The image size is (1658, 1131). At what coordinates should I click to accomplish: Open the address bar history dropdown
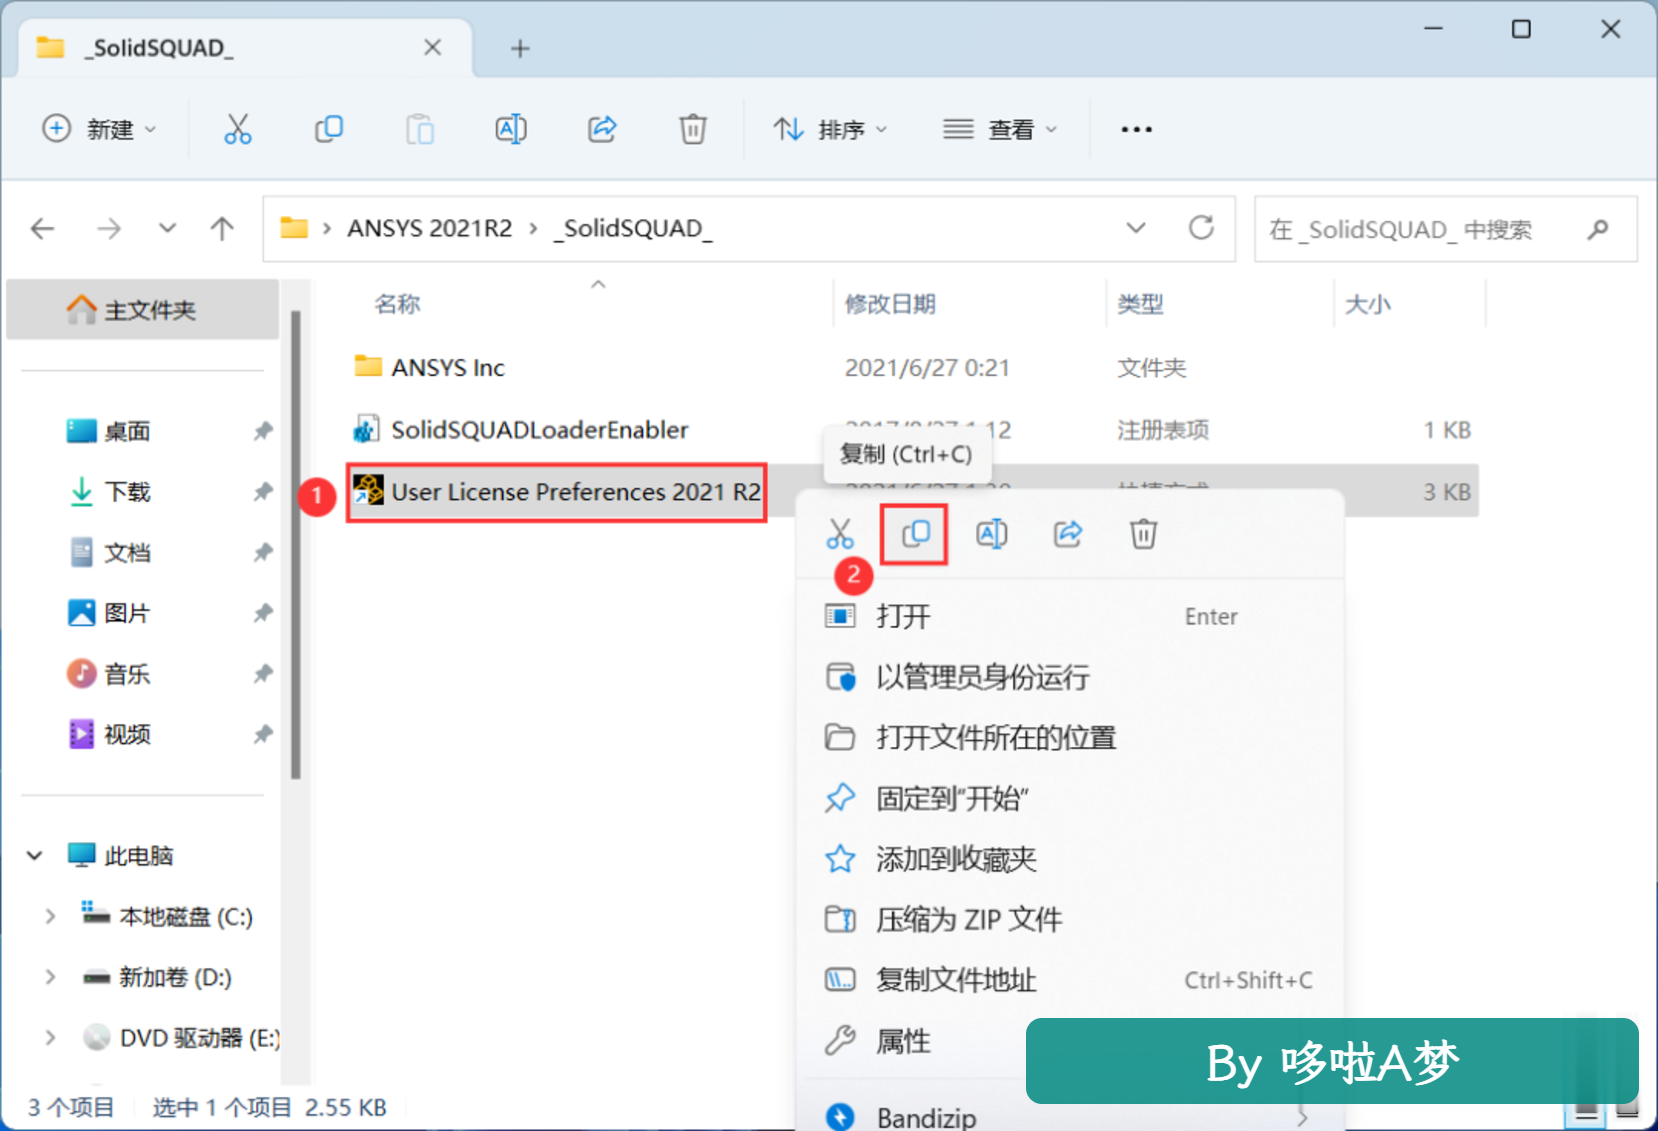[x=1136, y=228]
